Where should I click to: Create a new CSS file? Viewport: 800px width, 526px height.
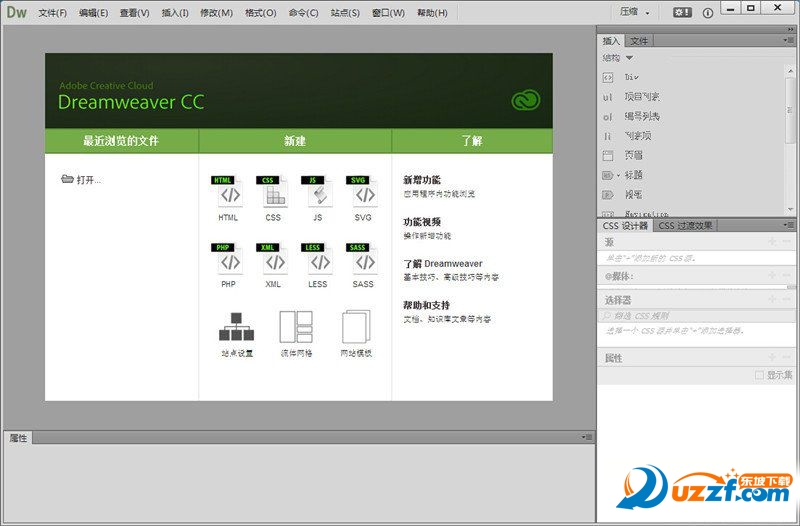click(273, 198)
